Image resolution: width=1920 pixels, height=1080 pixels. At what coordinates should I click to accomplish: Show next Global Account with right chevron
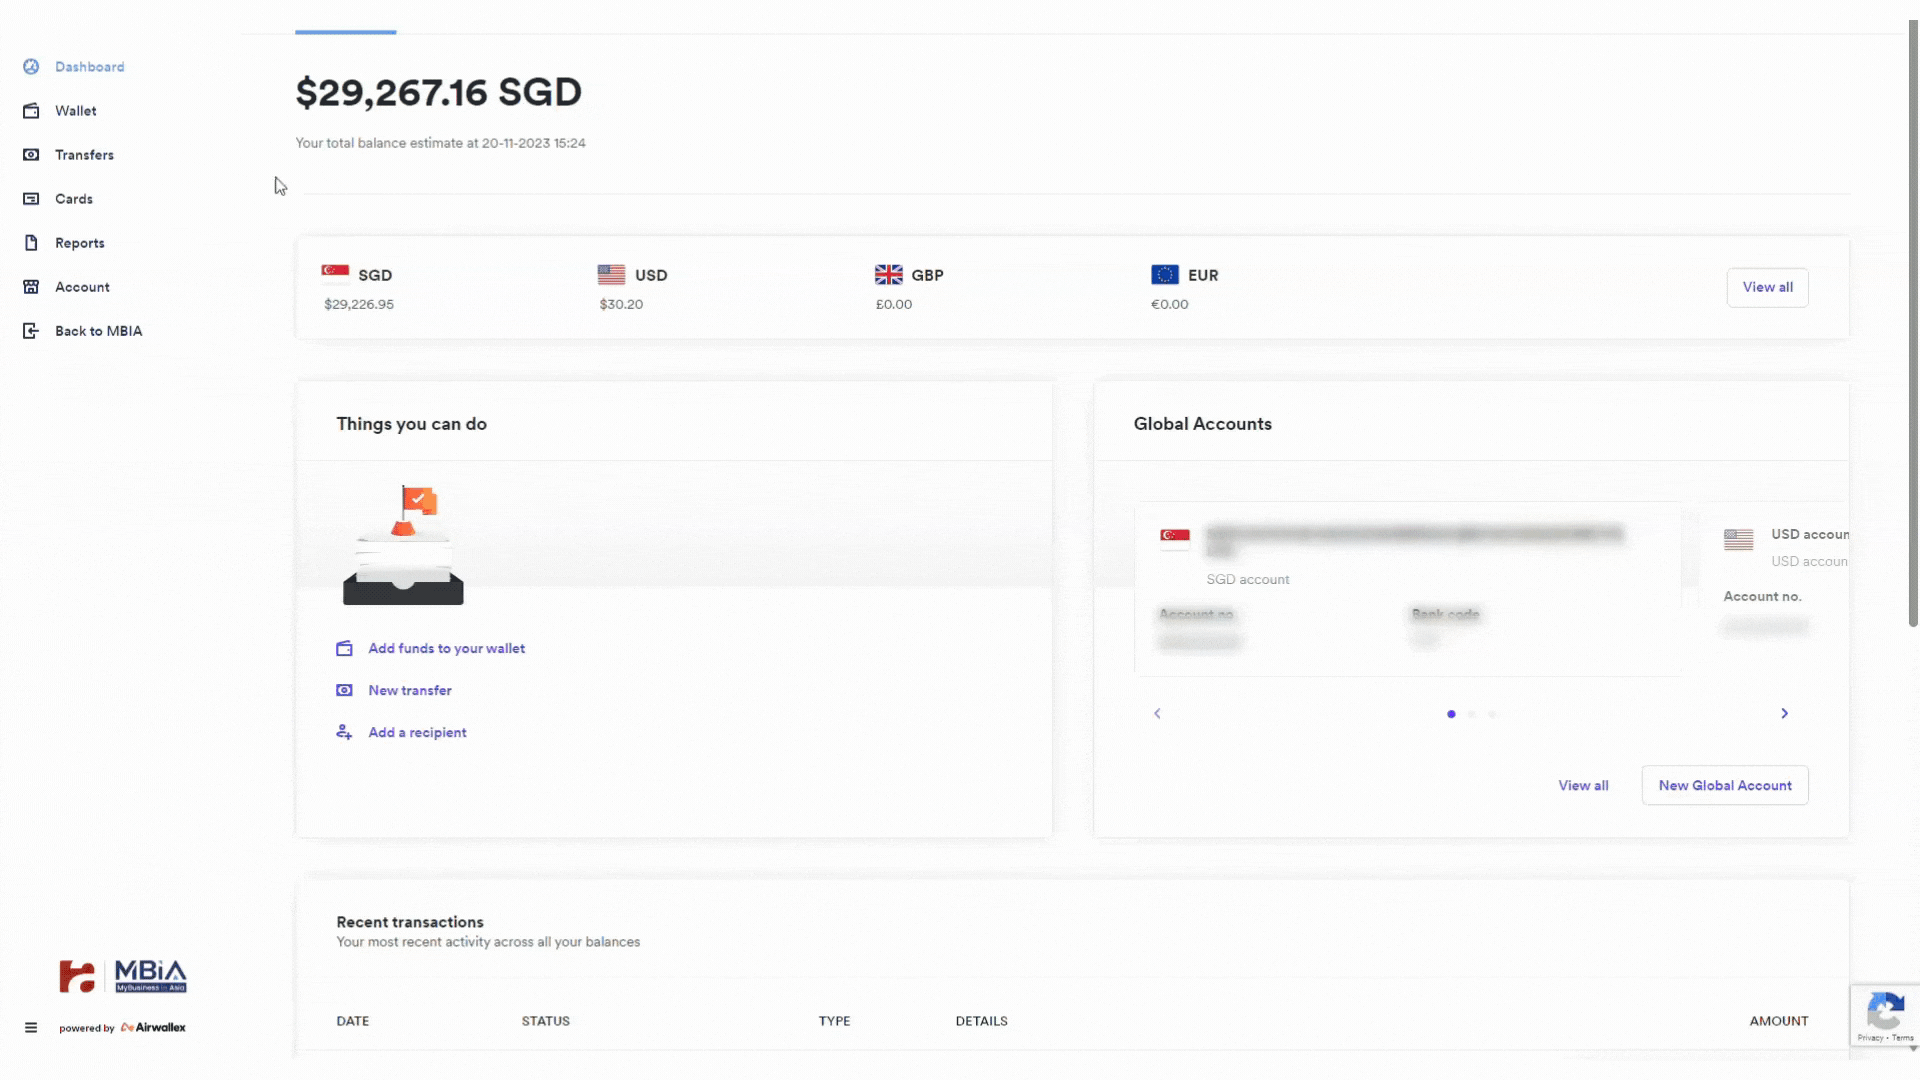click(x=1784, y=714)
